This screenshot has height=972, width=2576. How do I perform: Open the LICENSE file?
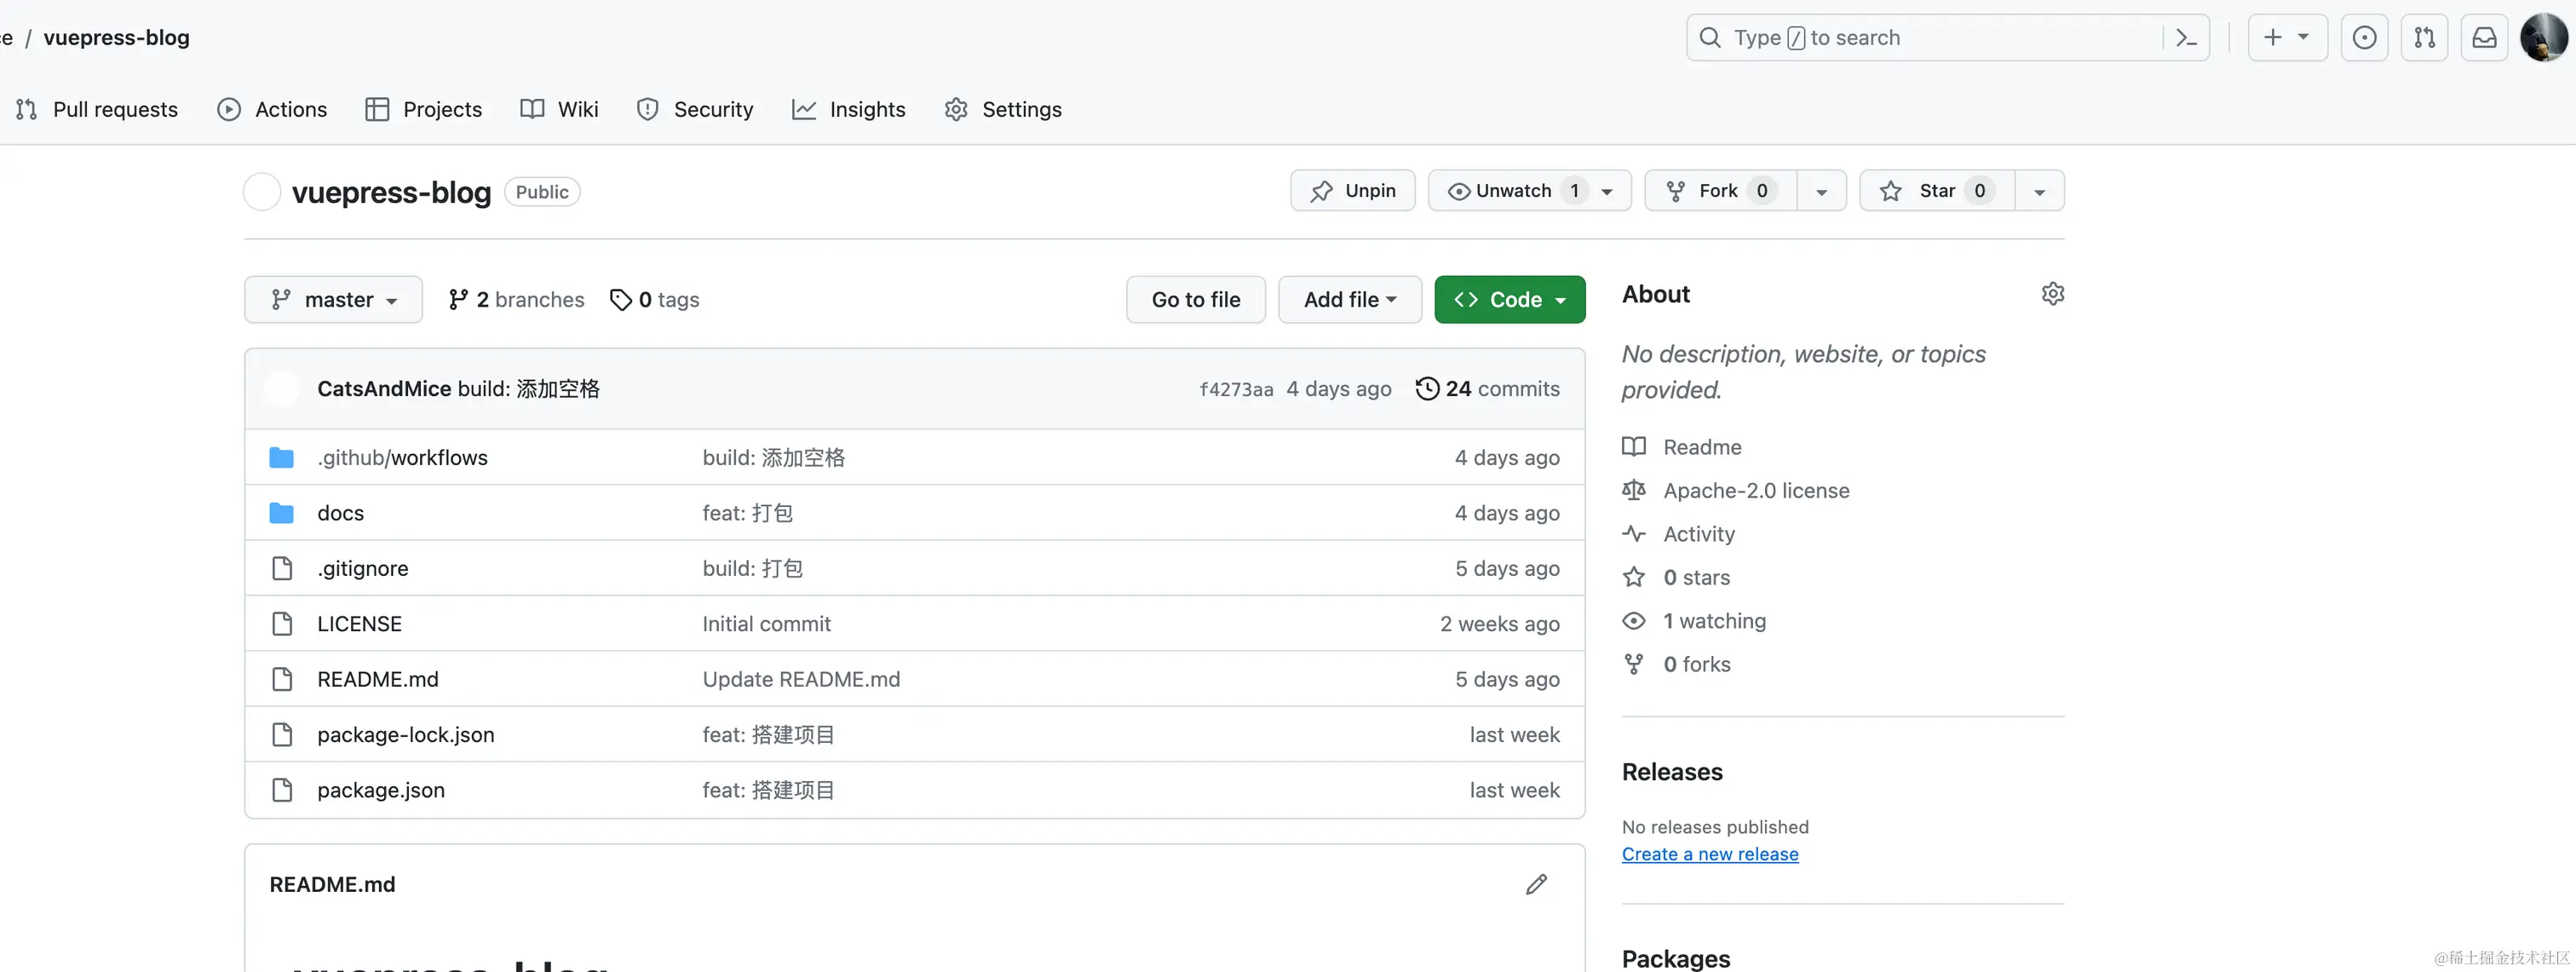(359, 624)
